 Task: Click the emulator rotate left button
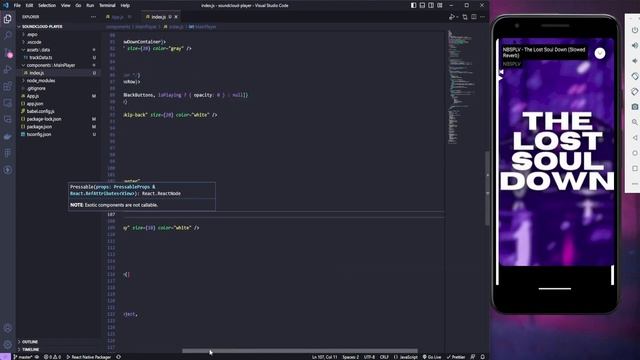pyautogui.click(x=634, y=76)
